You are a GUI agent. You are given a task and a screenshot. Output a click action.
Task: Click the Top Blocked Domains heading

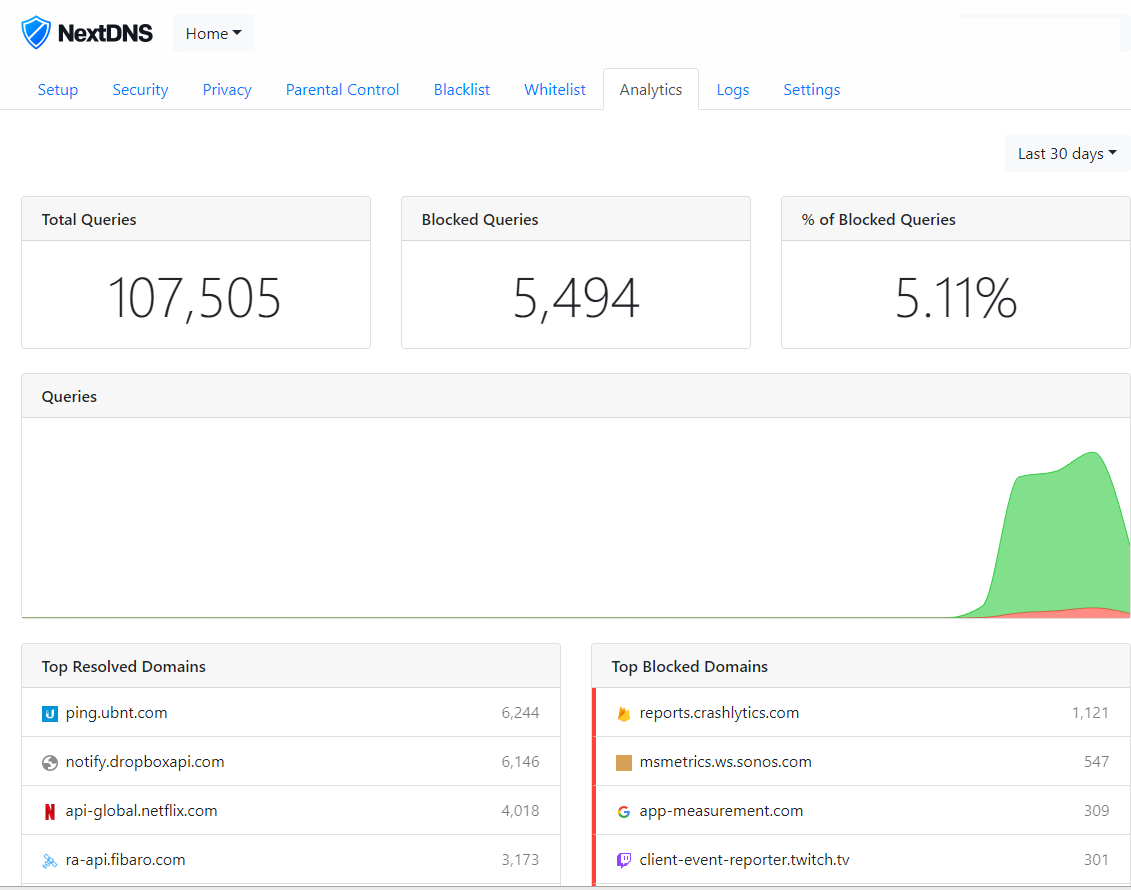pos(690,666)
